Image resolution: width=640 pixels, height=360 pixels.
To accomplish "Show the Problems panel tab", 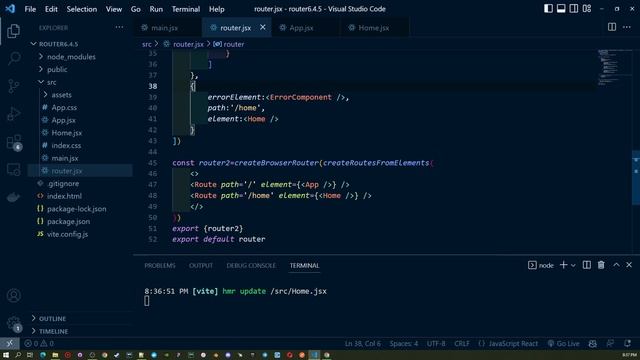I will (160, 265).
